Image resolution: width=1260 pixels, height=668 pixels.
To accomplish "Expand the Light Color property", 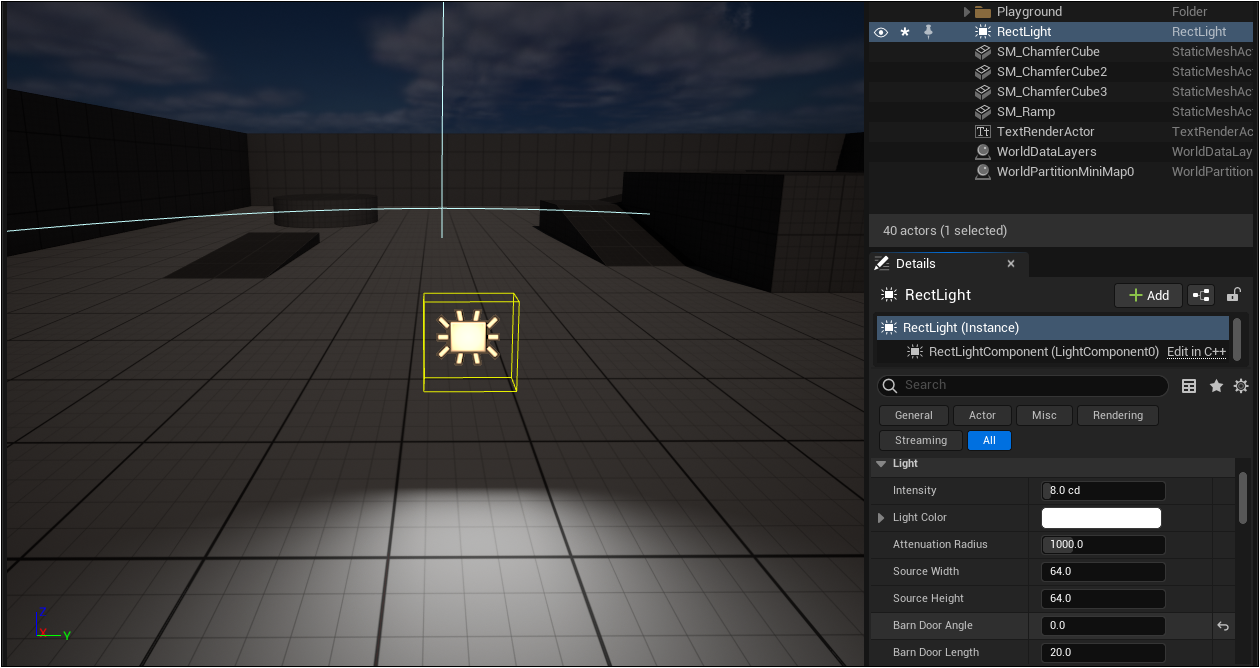I will pyautogui.click(x=881, y=518).
